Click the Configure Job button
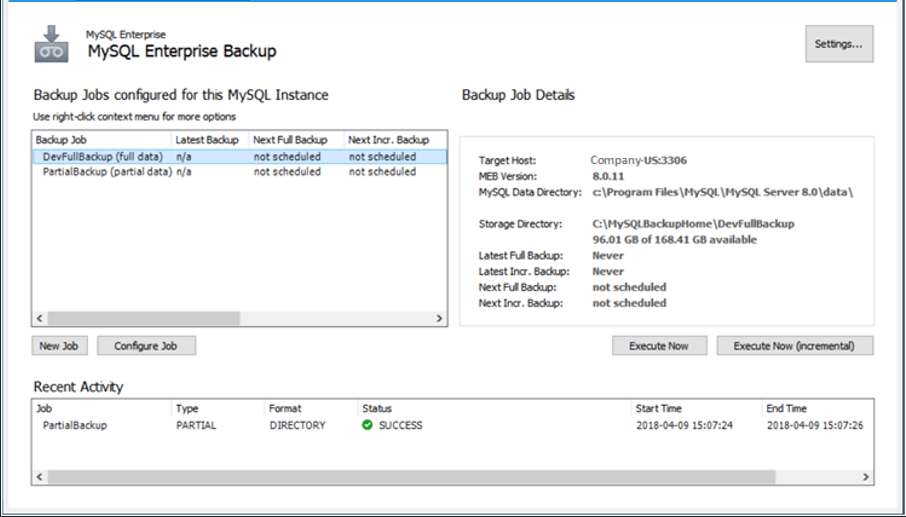This screenshot has height=517, width=906. coord(146,346)
